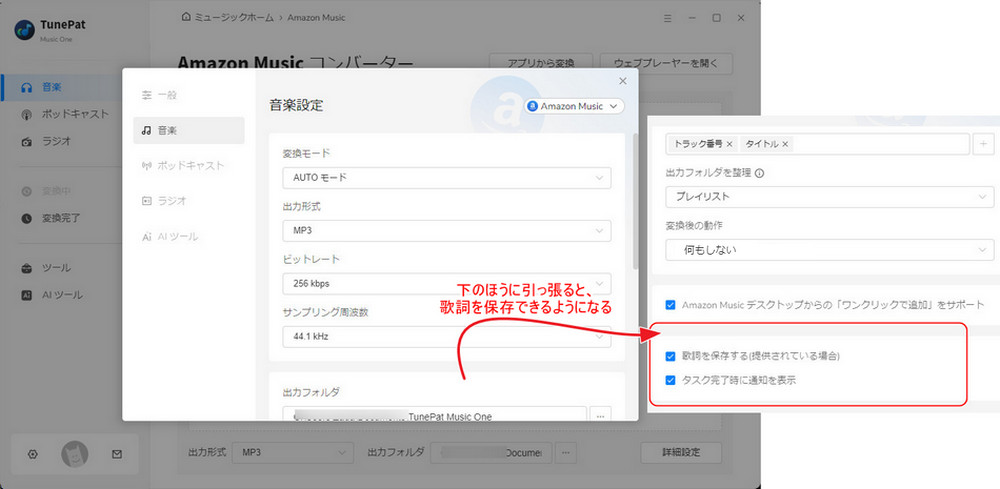Expand the サンプリング周波数 44.1 kHz dropdown
This screenshot has height=489, width=1000.
tap(446, 336)
